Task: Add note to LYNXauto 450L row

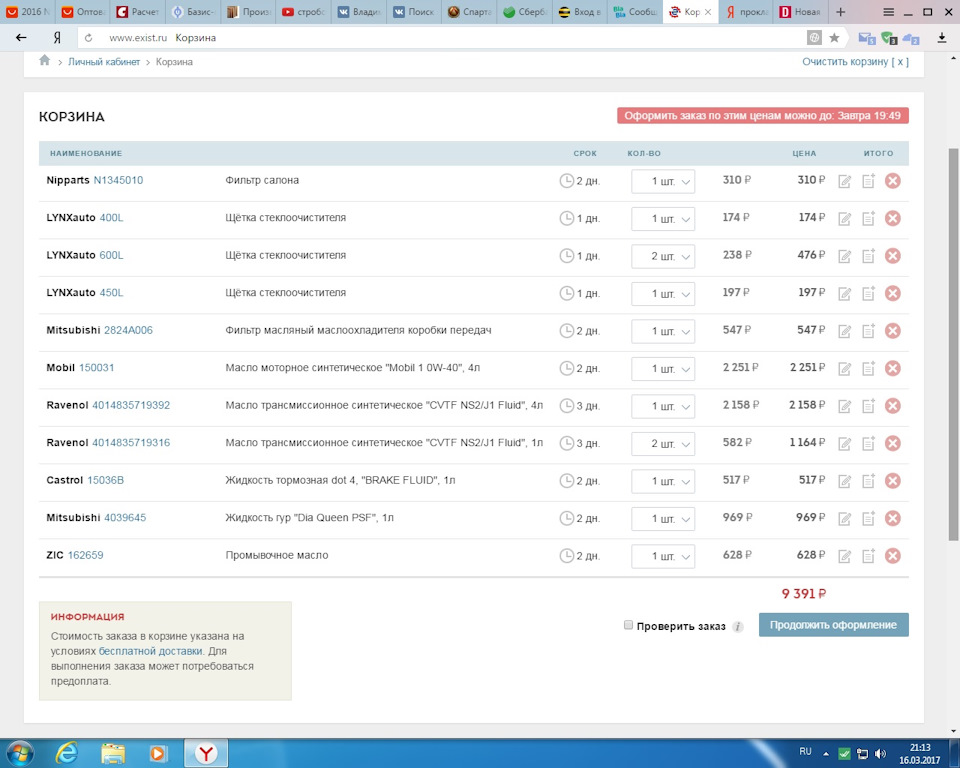Action: [x=868, y=293]
